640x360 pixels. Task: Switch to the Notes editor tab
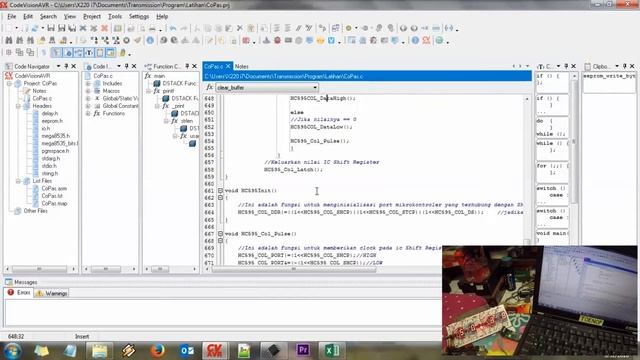[242, 66]
